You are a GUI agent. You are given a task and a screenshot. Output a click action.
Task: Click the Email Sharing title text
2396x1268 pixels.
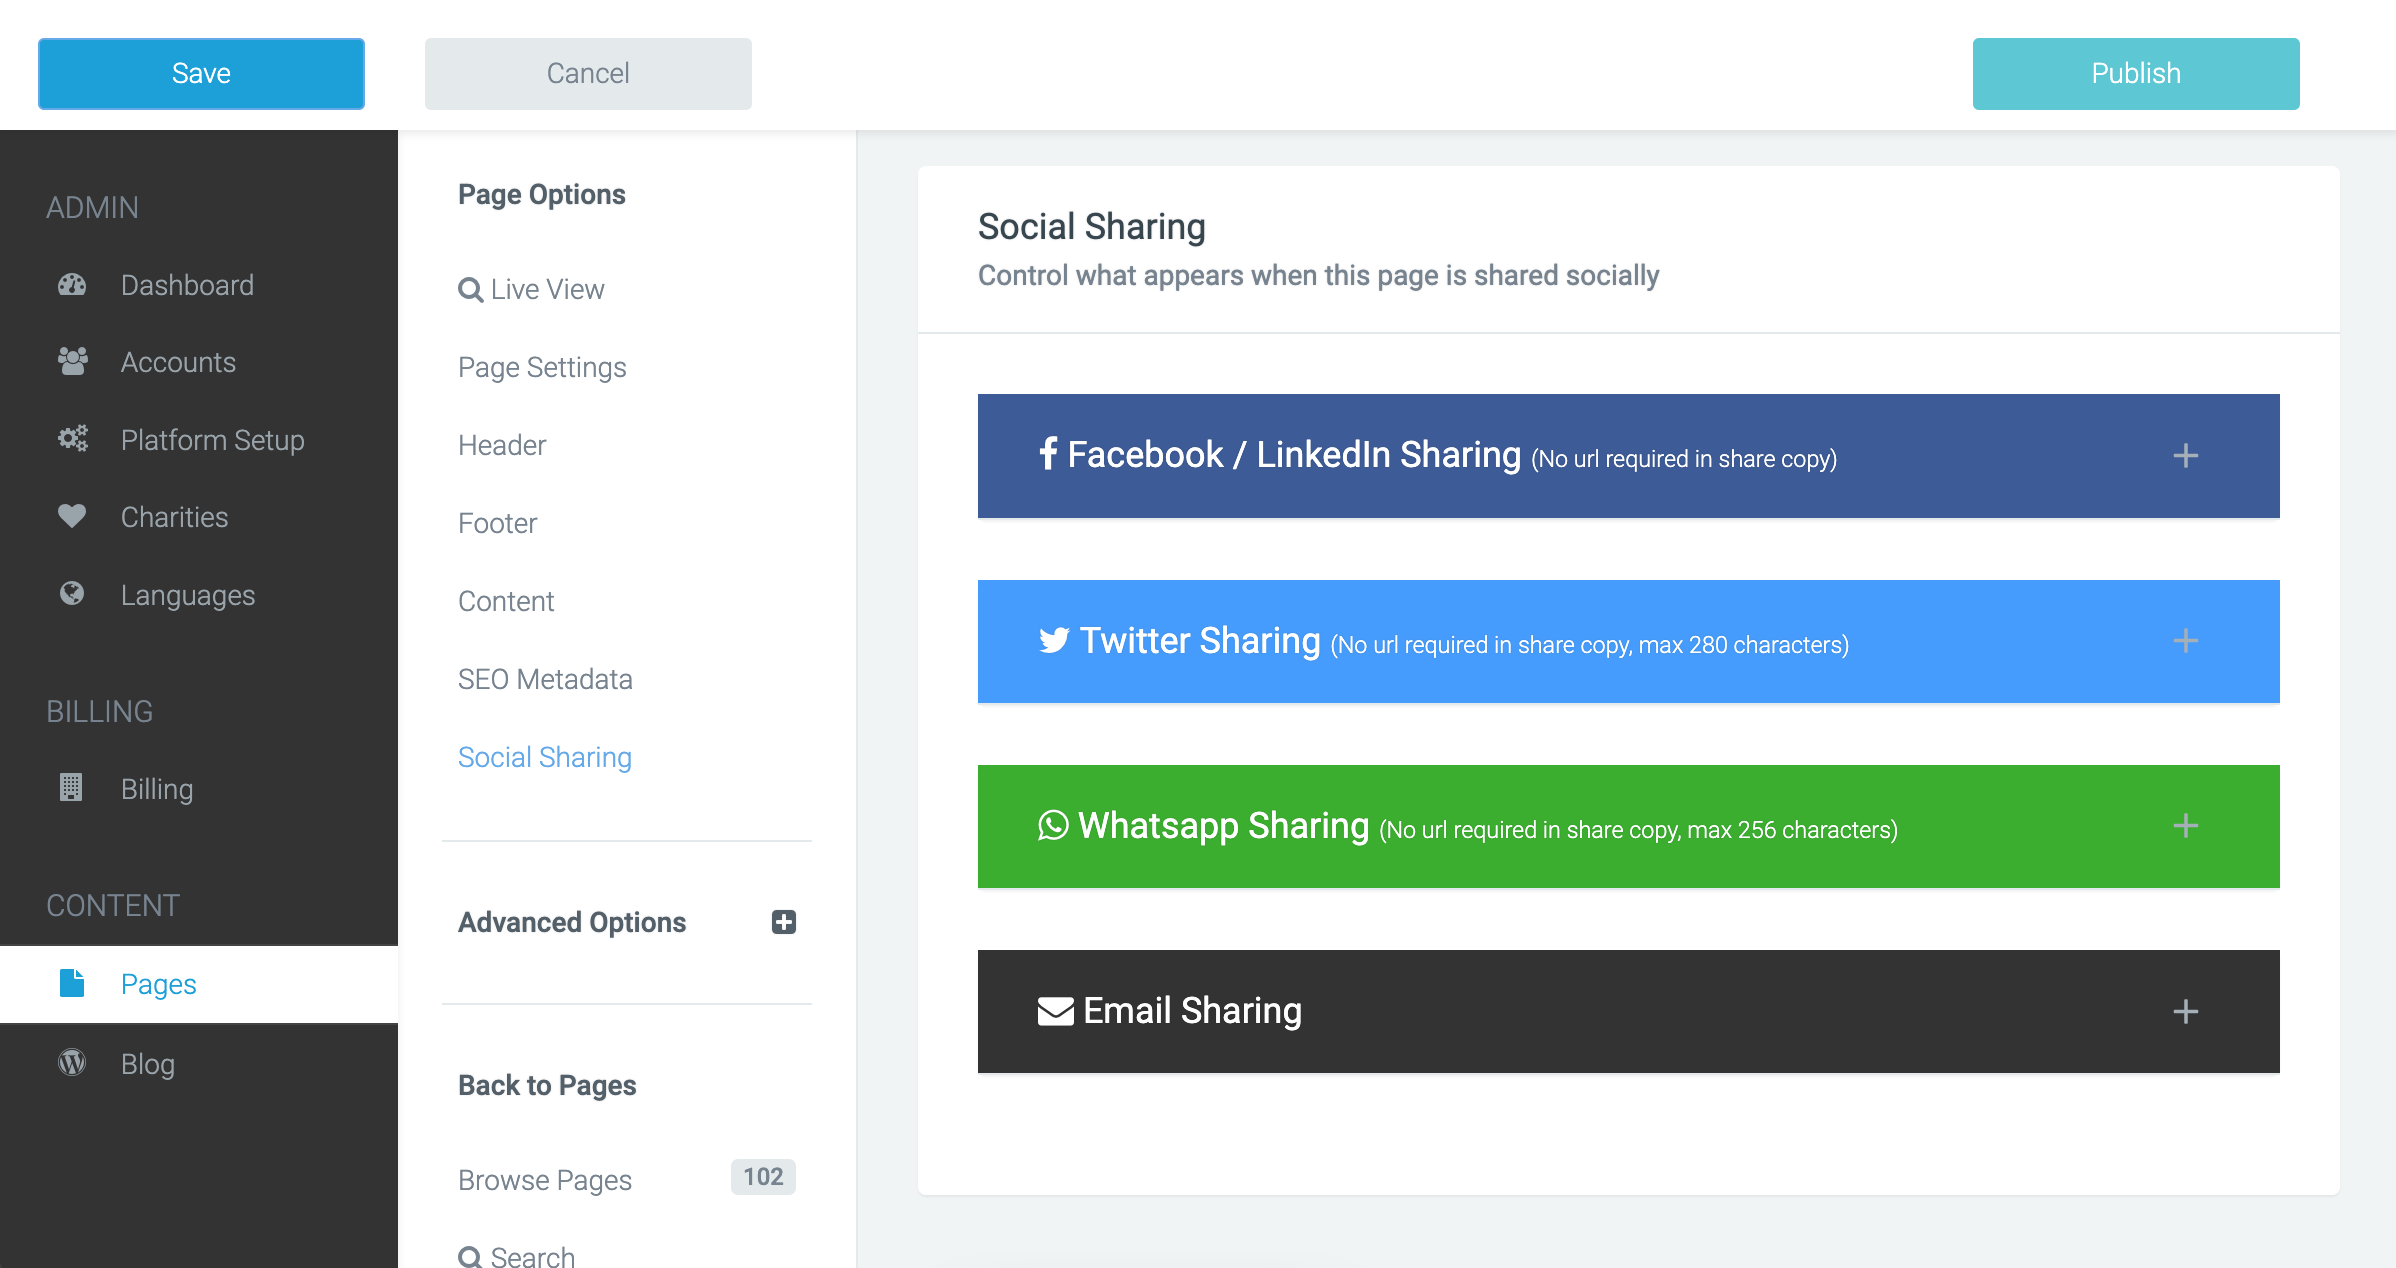[1192, 1011]
